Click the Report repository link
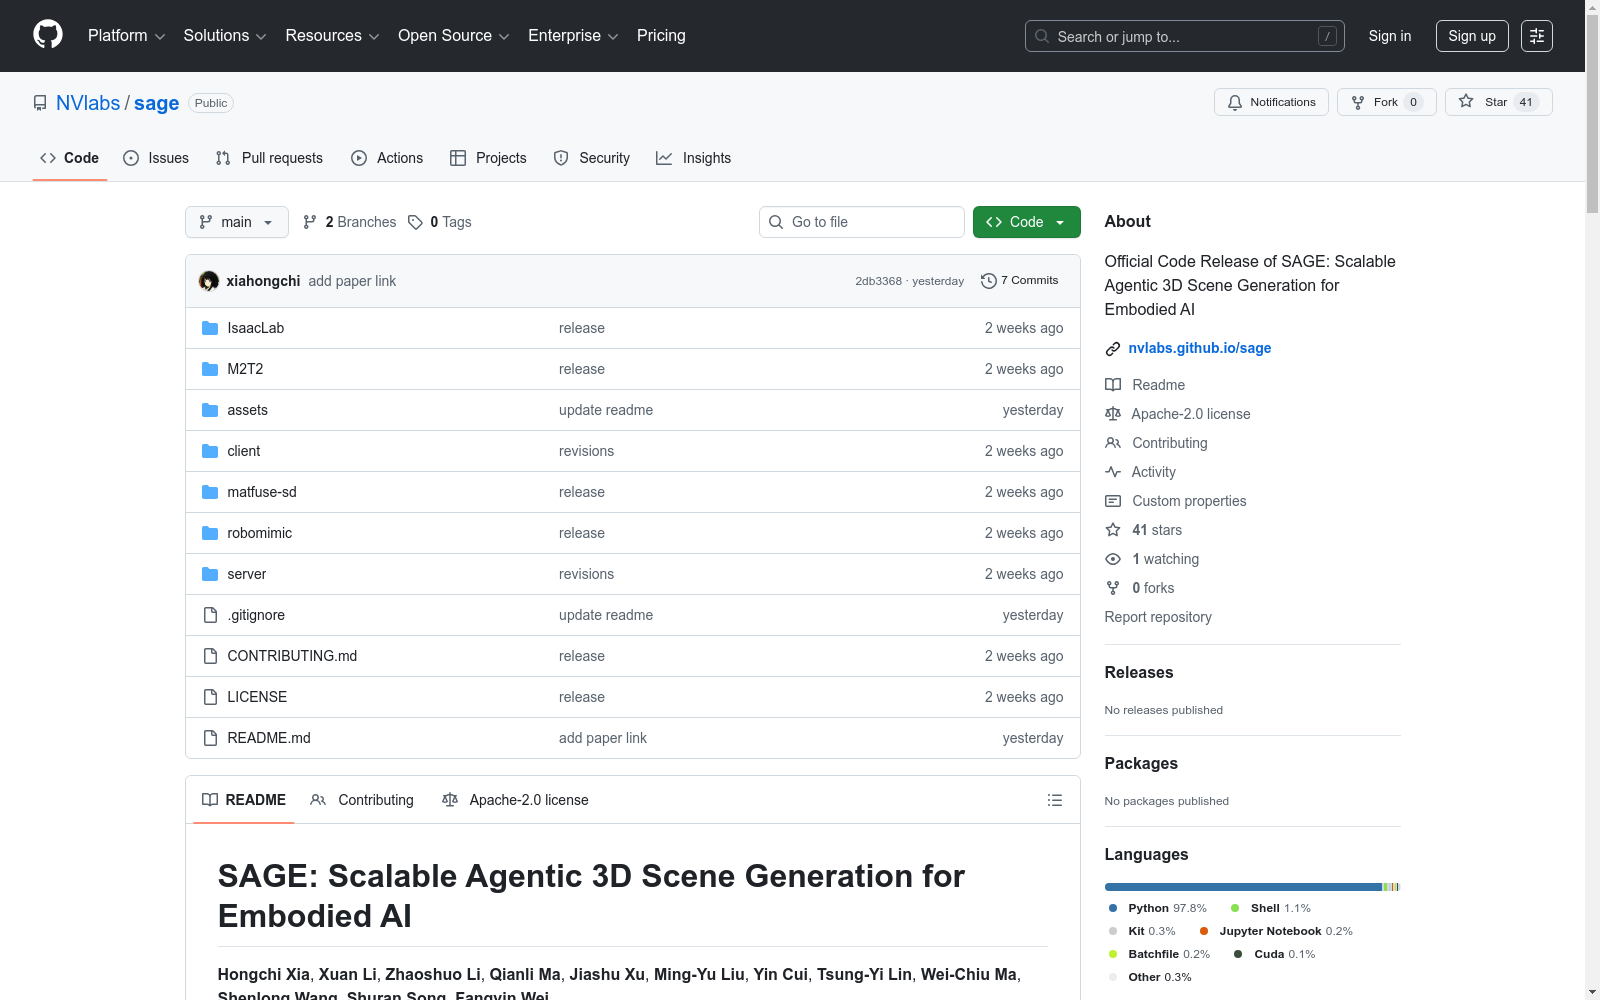1600x1000 pixels. coord(1158,617)
